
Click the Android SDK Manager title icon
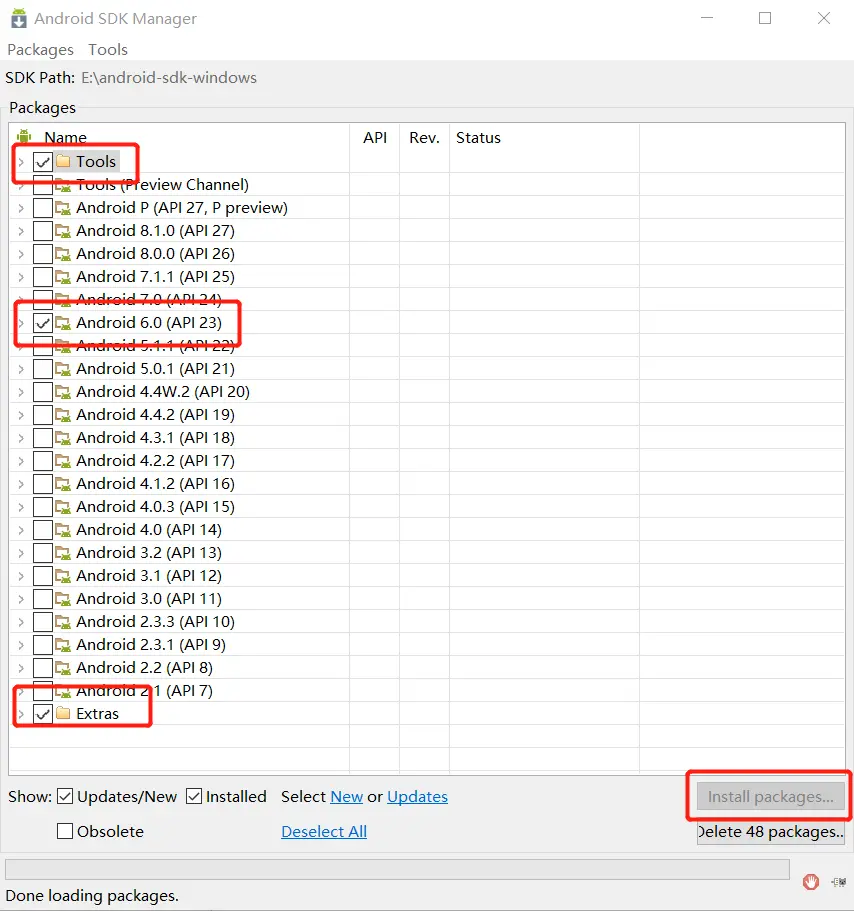pos(19,18)
